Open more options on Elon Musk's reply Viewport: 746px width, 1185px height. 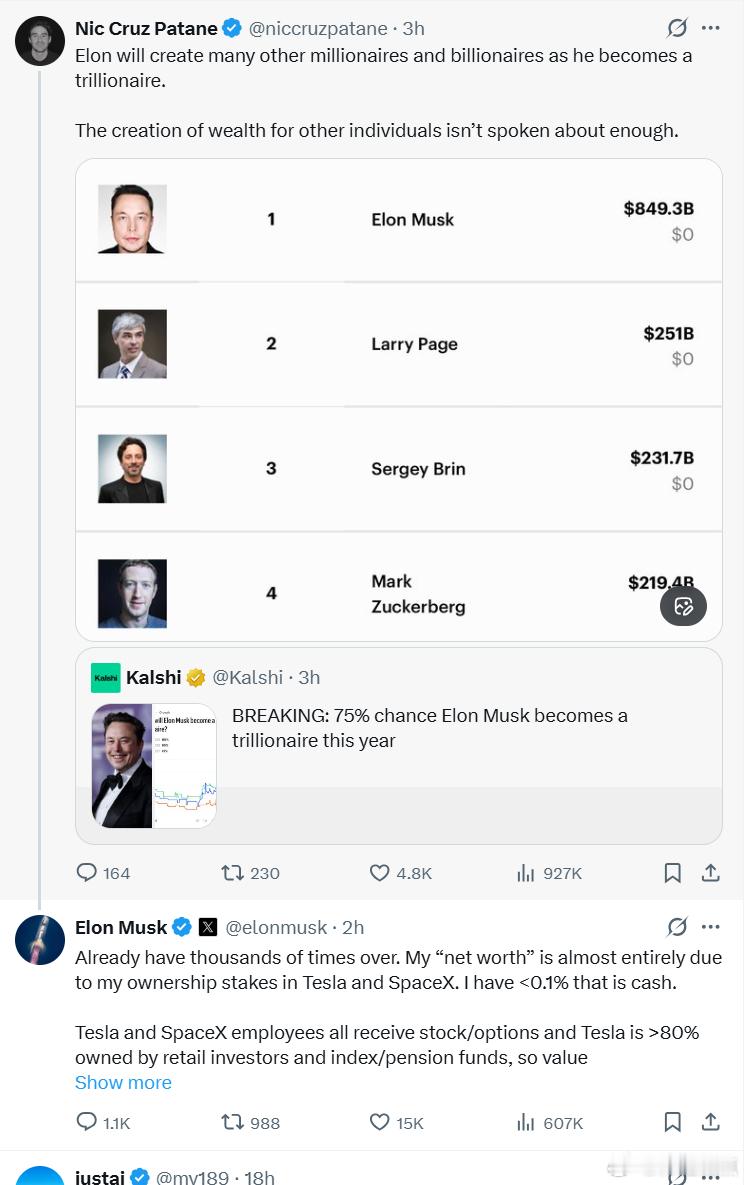point(711,927)
